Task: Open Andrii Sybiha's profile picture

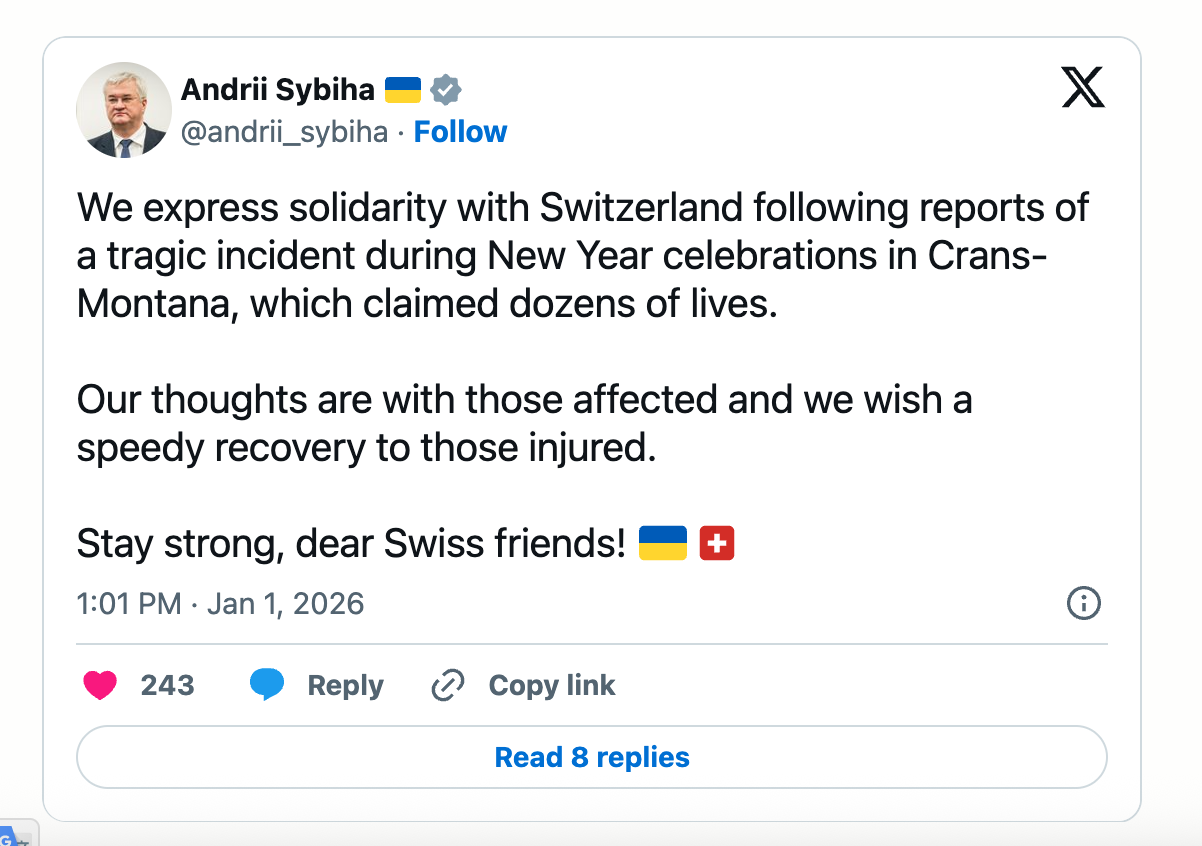Action: coord(124,110)
